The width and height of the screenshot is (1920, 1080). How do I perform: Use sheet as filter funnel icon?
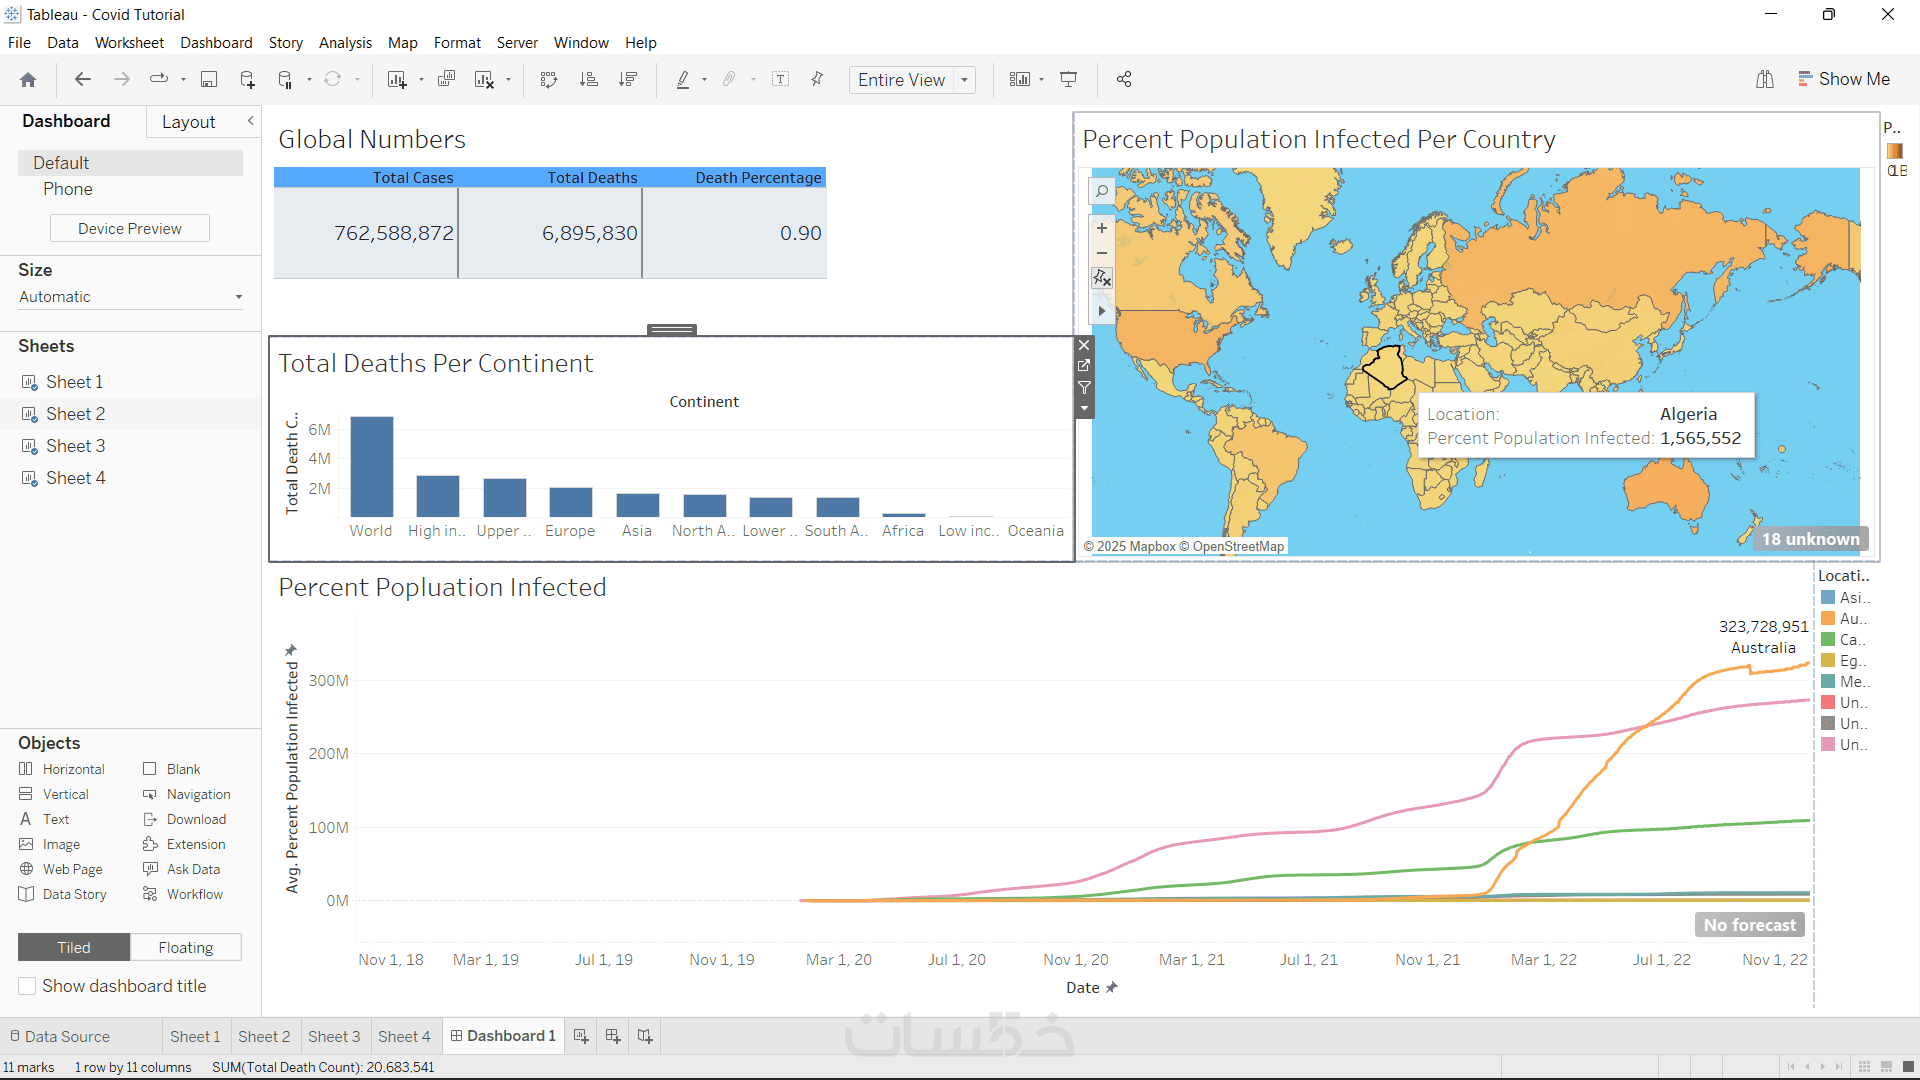(x=1084, y=387)
